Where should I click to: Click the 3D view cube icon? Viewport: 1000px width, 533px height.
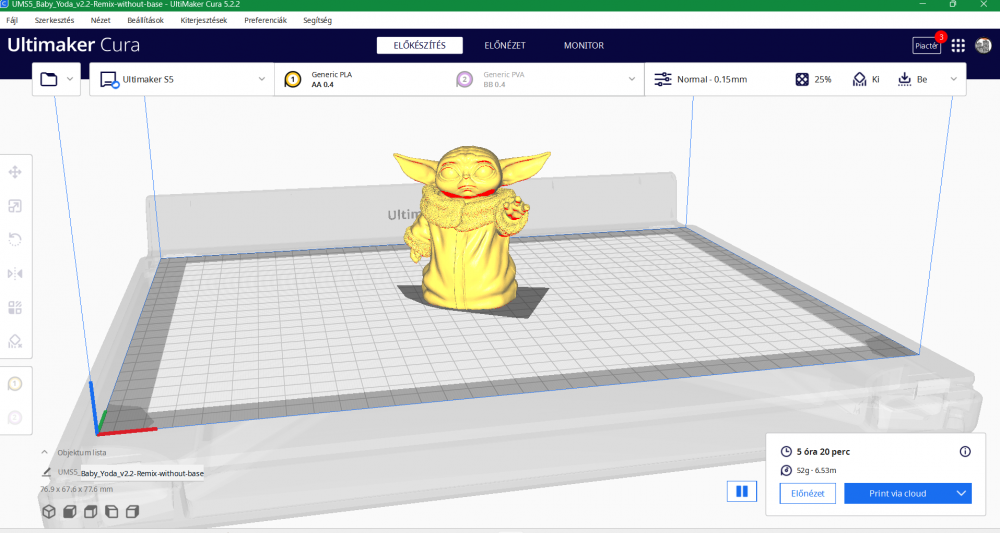(x=48, y=512)
